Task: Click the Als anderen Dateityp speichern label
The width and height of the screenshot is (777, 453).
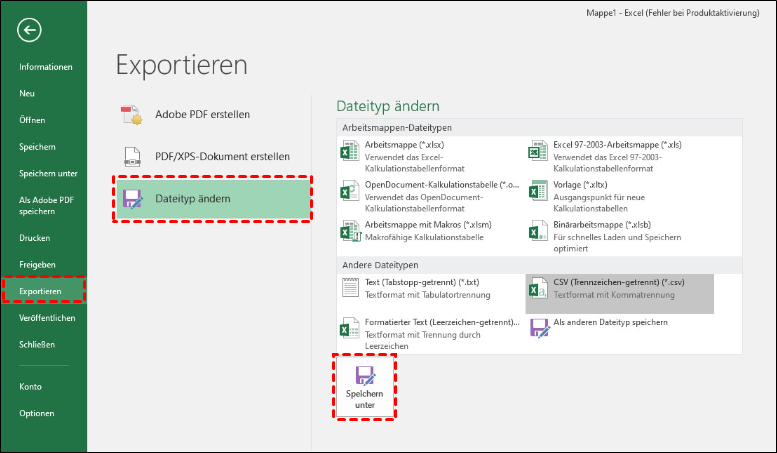Action: [610, 322]
